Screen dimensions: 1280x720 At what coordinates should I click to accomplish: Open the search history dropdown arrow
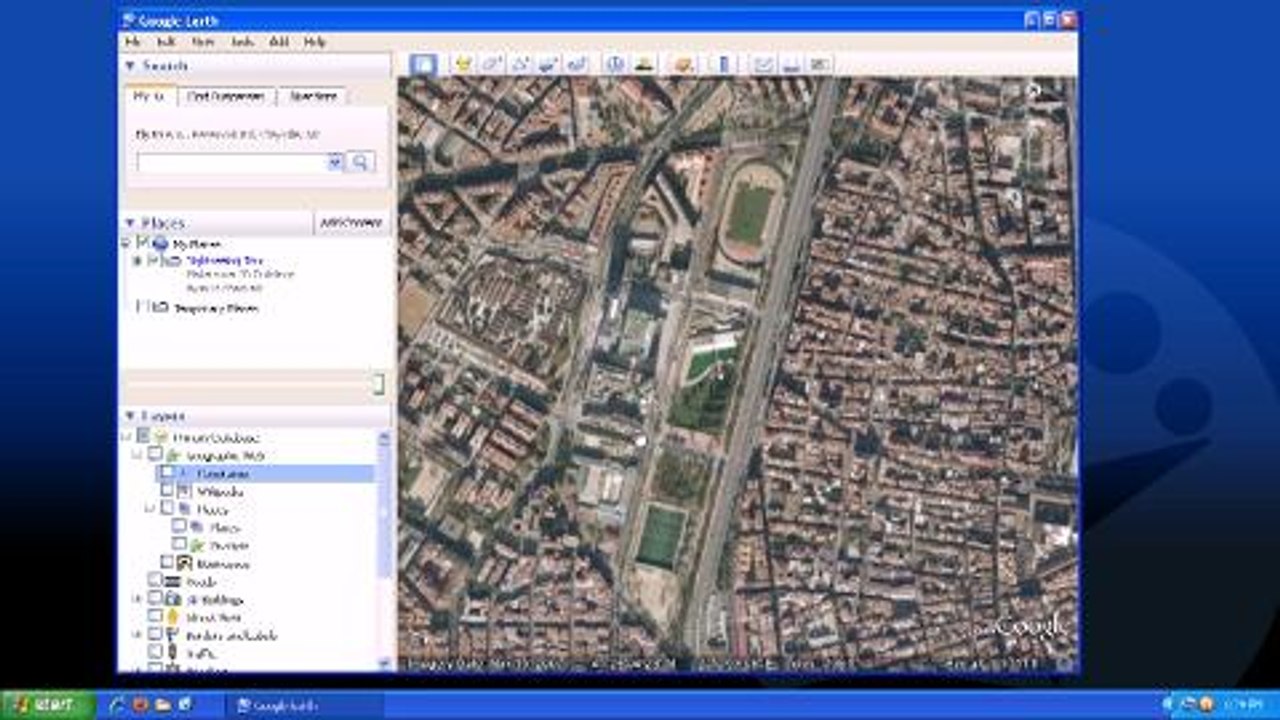(x=336, y=161)
